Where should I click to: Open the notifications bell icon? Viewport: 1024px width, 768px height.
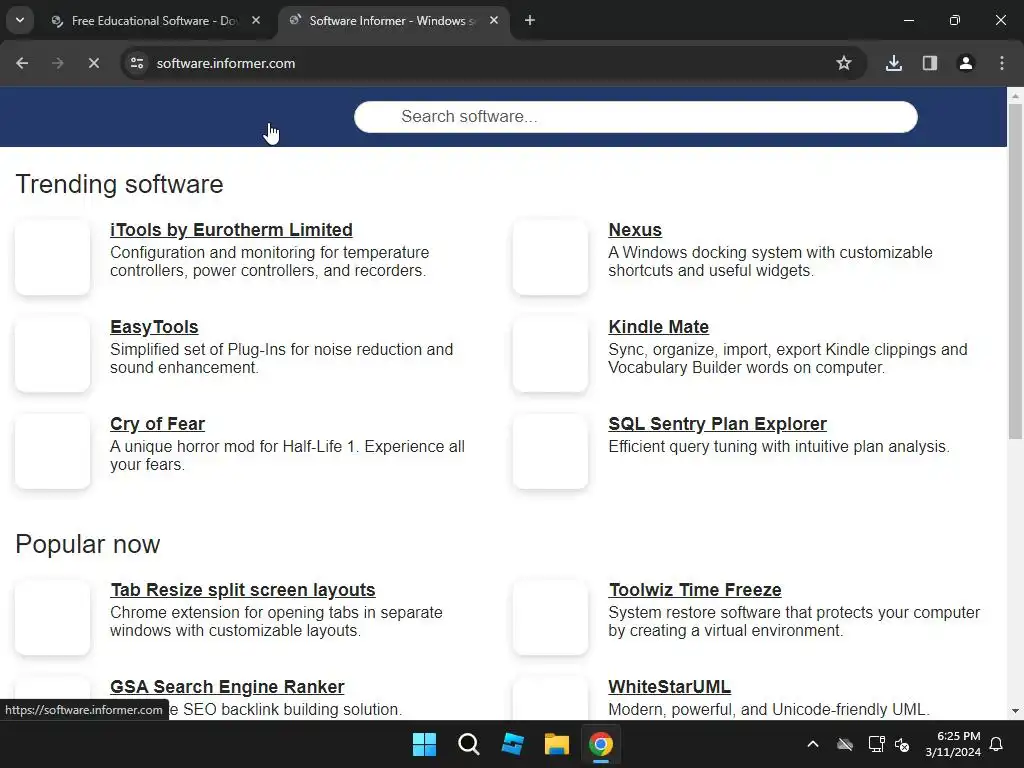click(997, 744)
